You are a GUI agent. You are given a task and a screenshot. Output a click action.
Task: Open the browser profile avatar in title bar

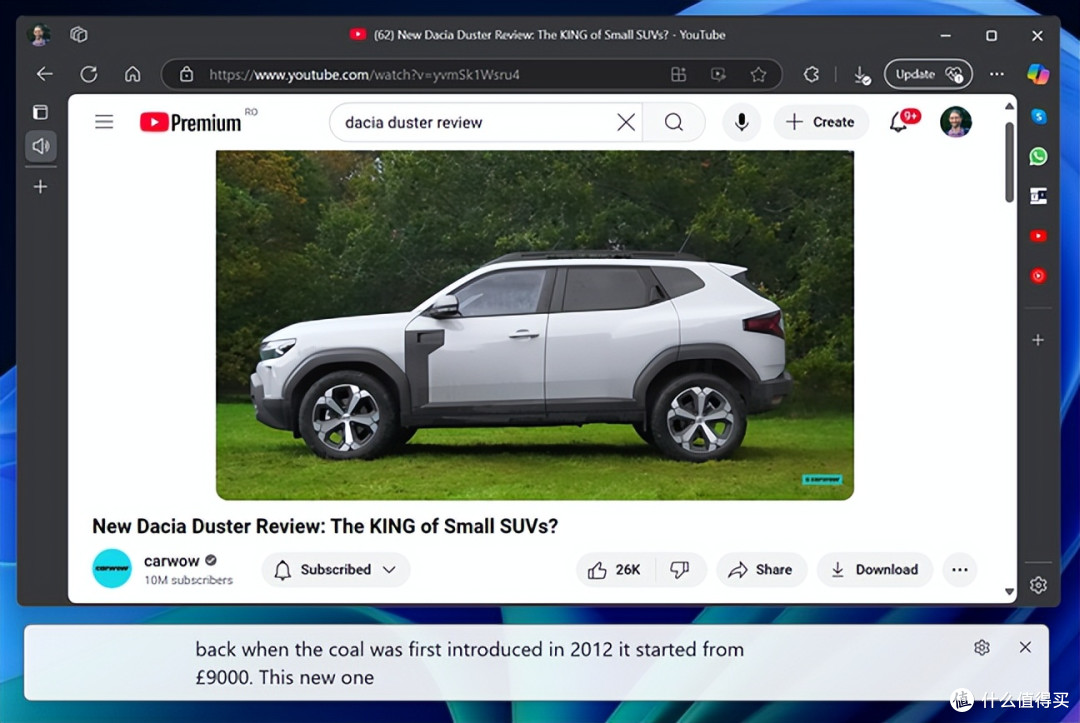39,34
